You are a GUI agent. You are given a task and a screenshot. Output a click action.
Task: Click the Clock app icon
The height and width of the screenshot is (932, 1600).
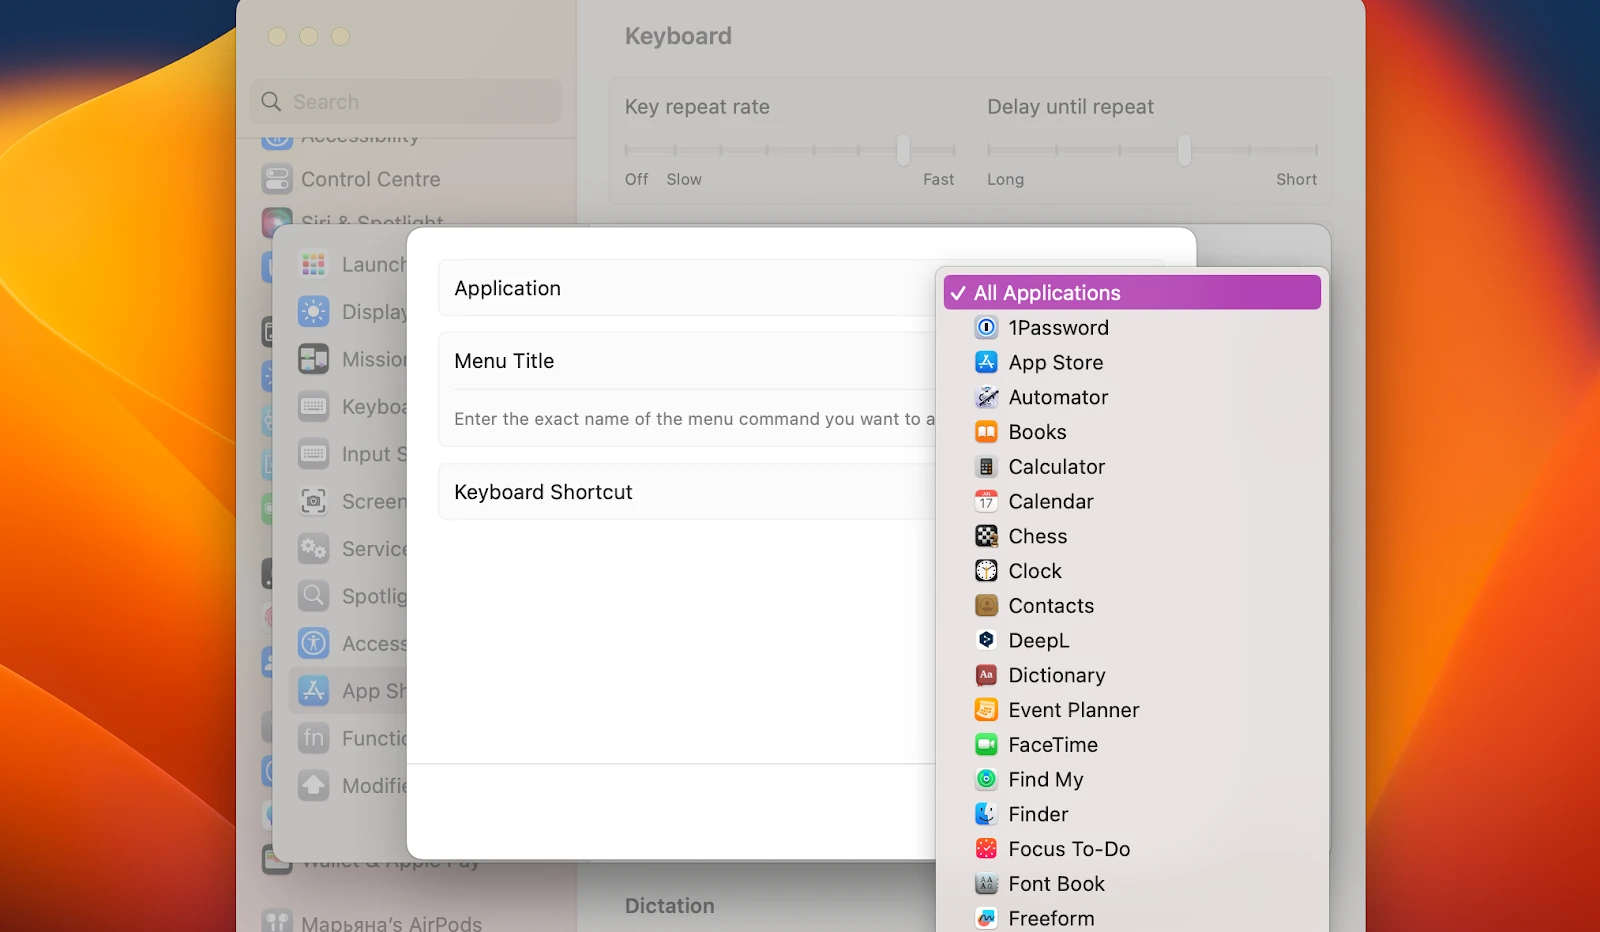[x=987, y=570]
